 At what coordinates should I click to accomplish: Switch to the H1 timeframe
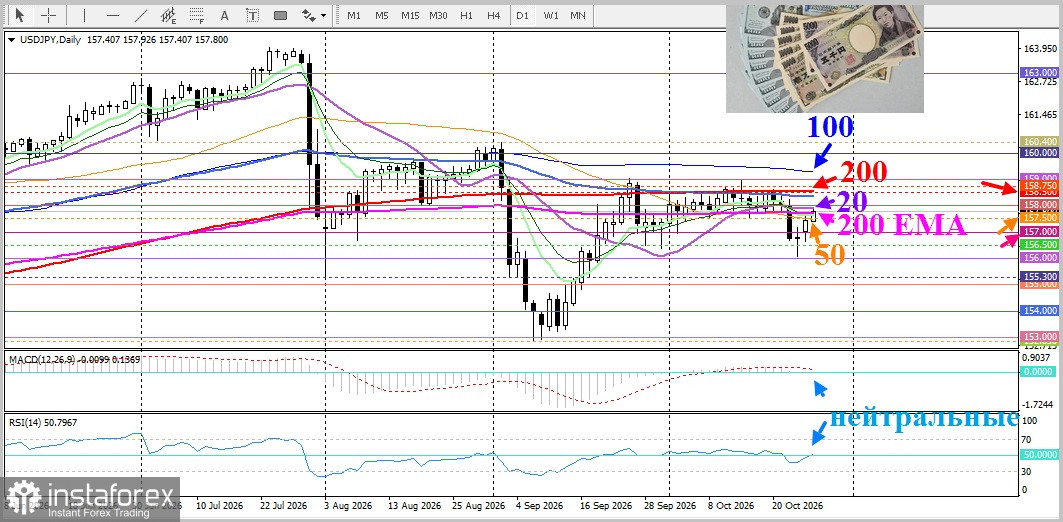coord(466,15)
